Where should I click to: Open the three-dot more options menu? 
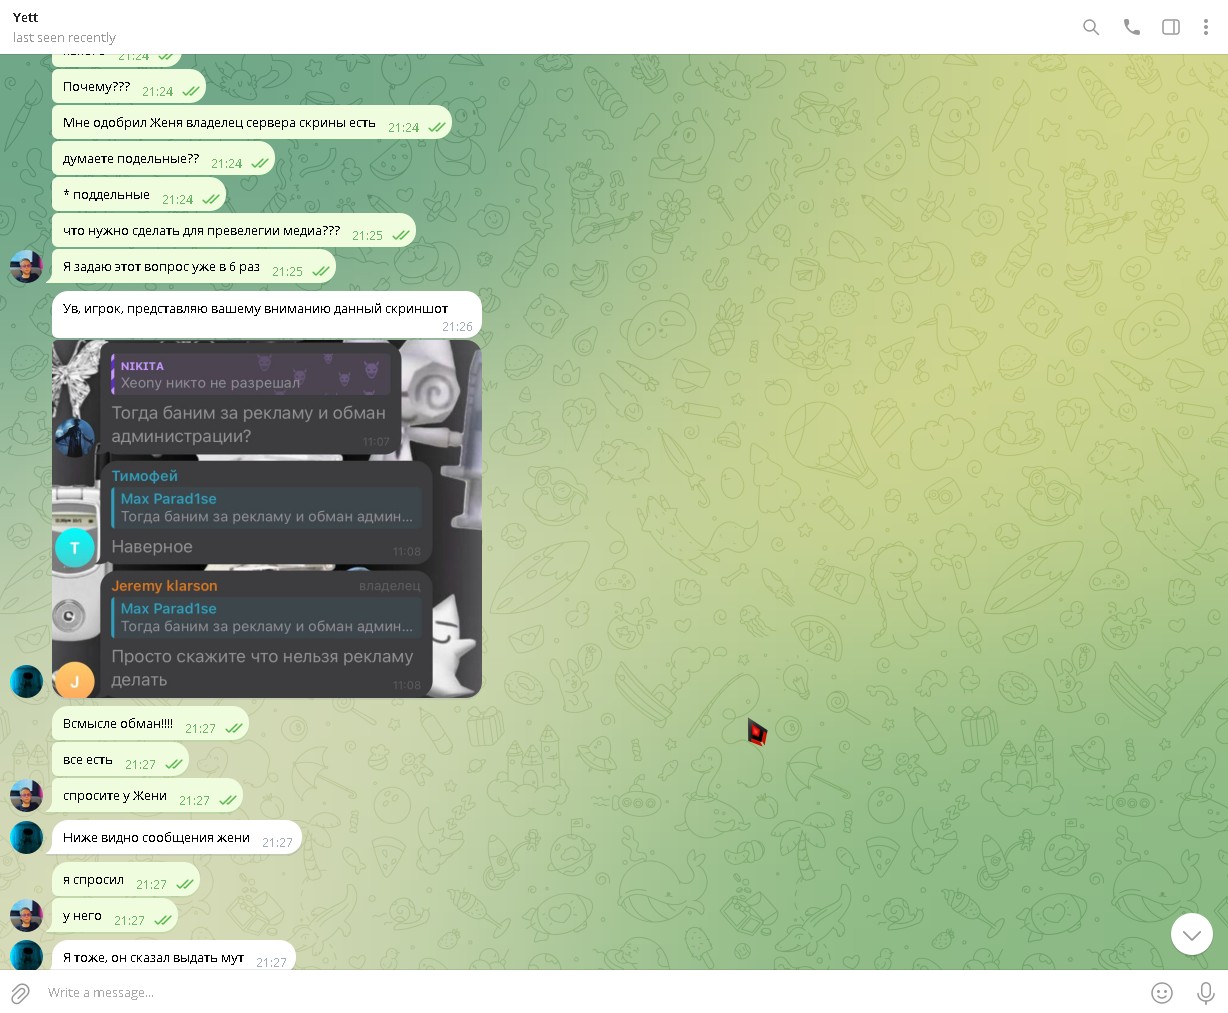[x=1205, y=27]
